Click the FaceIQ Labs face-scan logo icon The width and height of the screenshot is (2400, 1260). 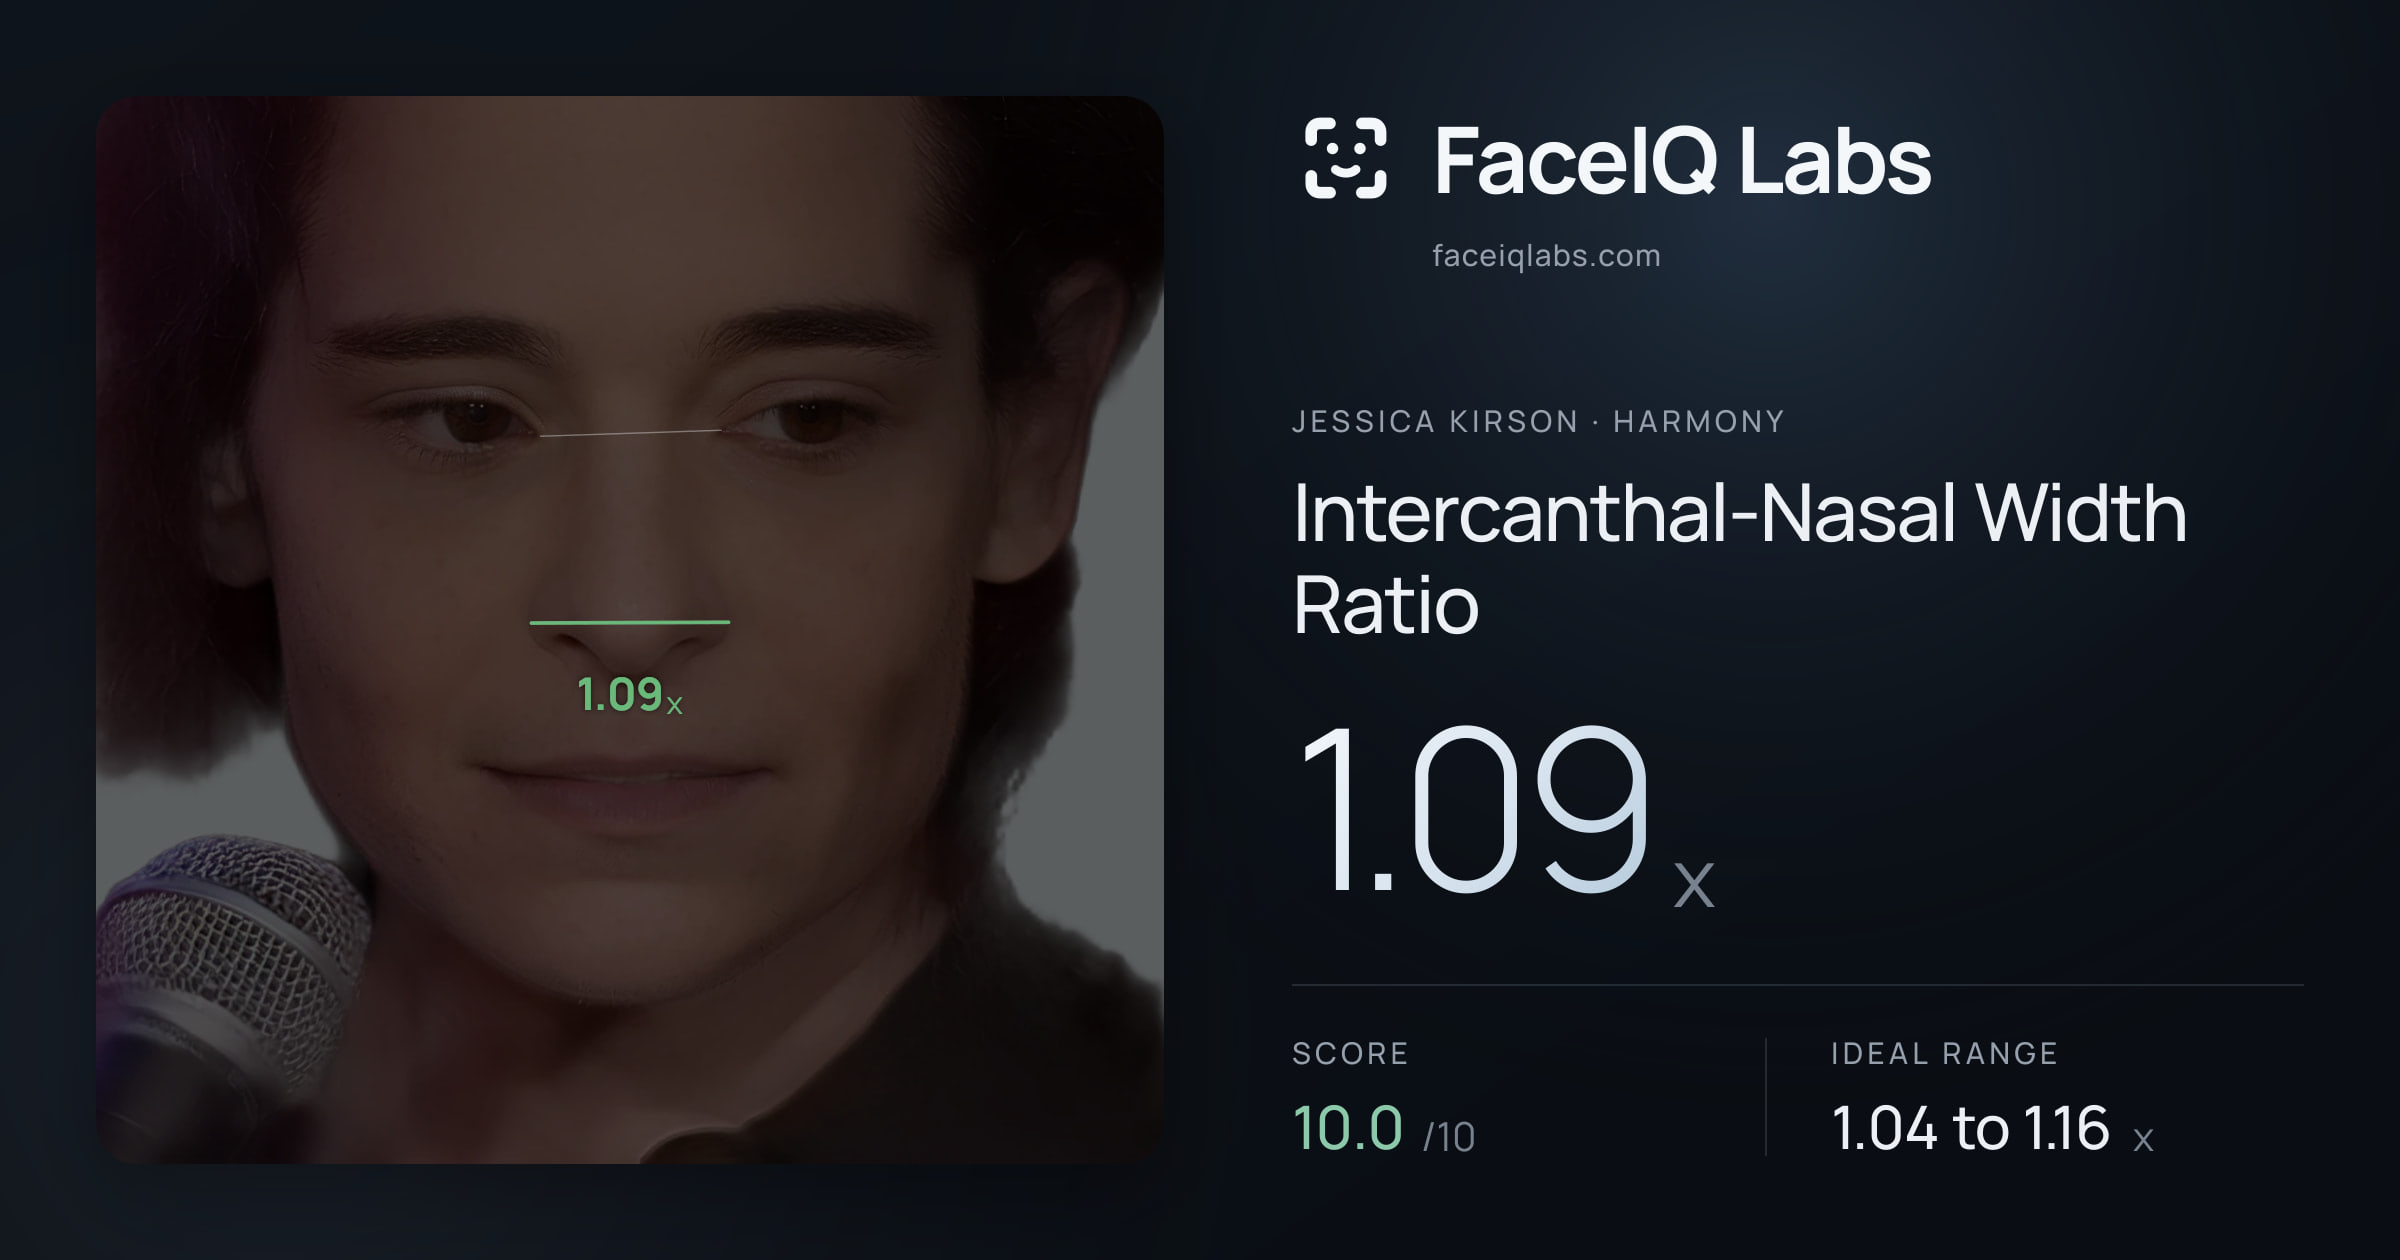1345,158
